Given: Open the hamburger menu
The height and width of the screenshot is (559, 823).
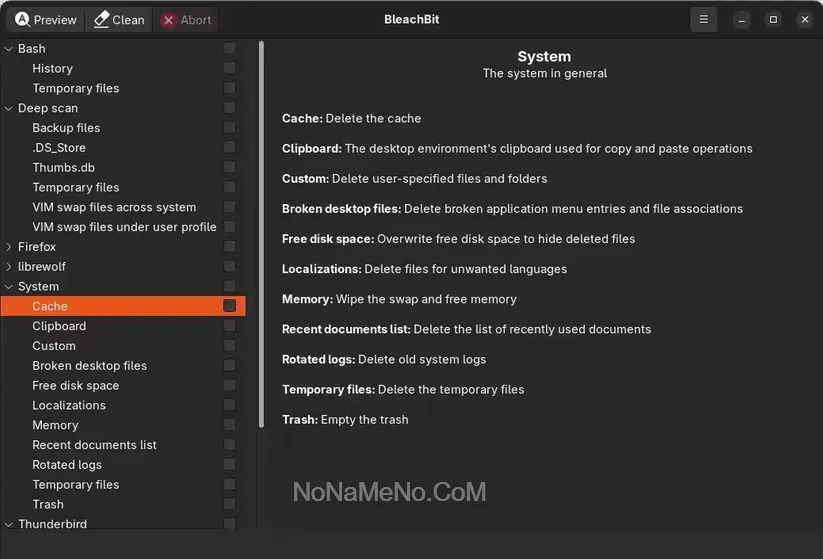Looking at the screenshot, I should (704, 20).
